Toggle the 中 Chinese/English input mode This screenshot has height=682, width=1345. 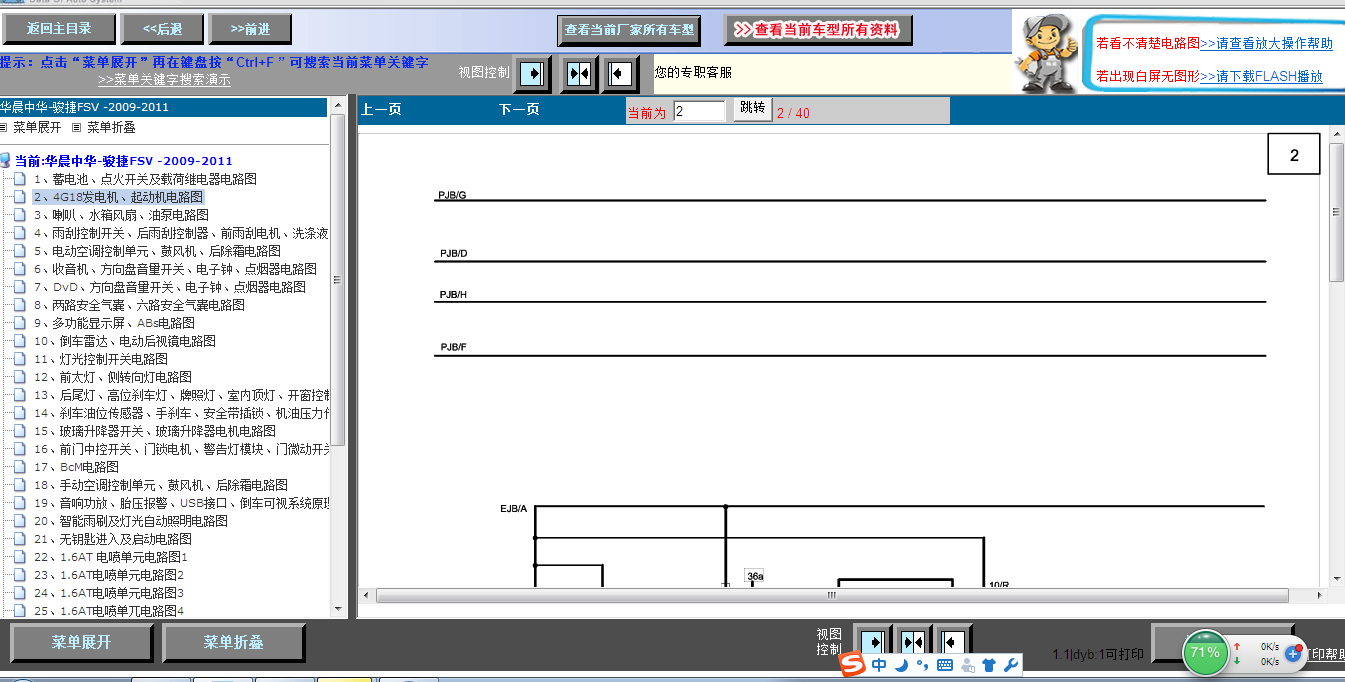point(879,665)
